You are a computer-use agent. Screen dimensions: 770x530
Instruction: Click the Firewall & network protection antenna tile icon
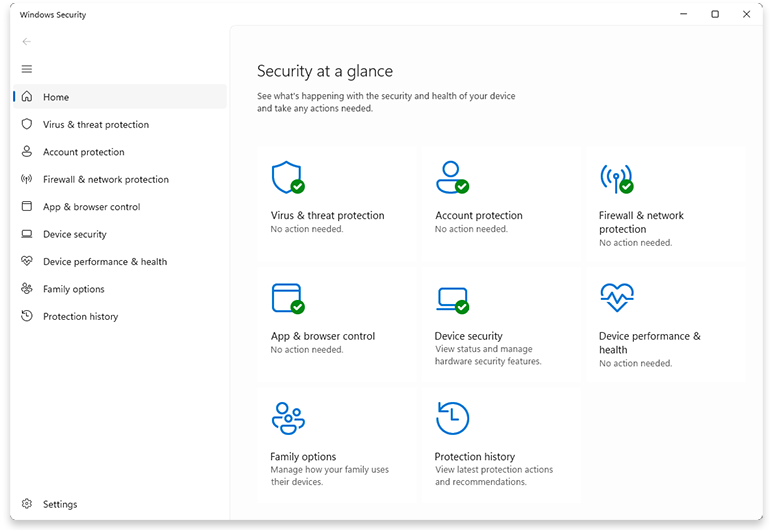pos(616,178)
